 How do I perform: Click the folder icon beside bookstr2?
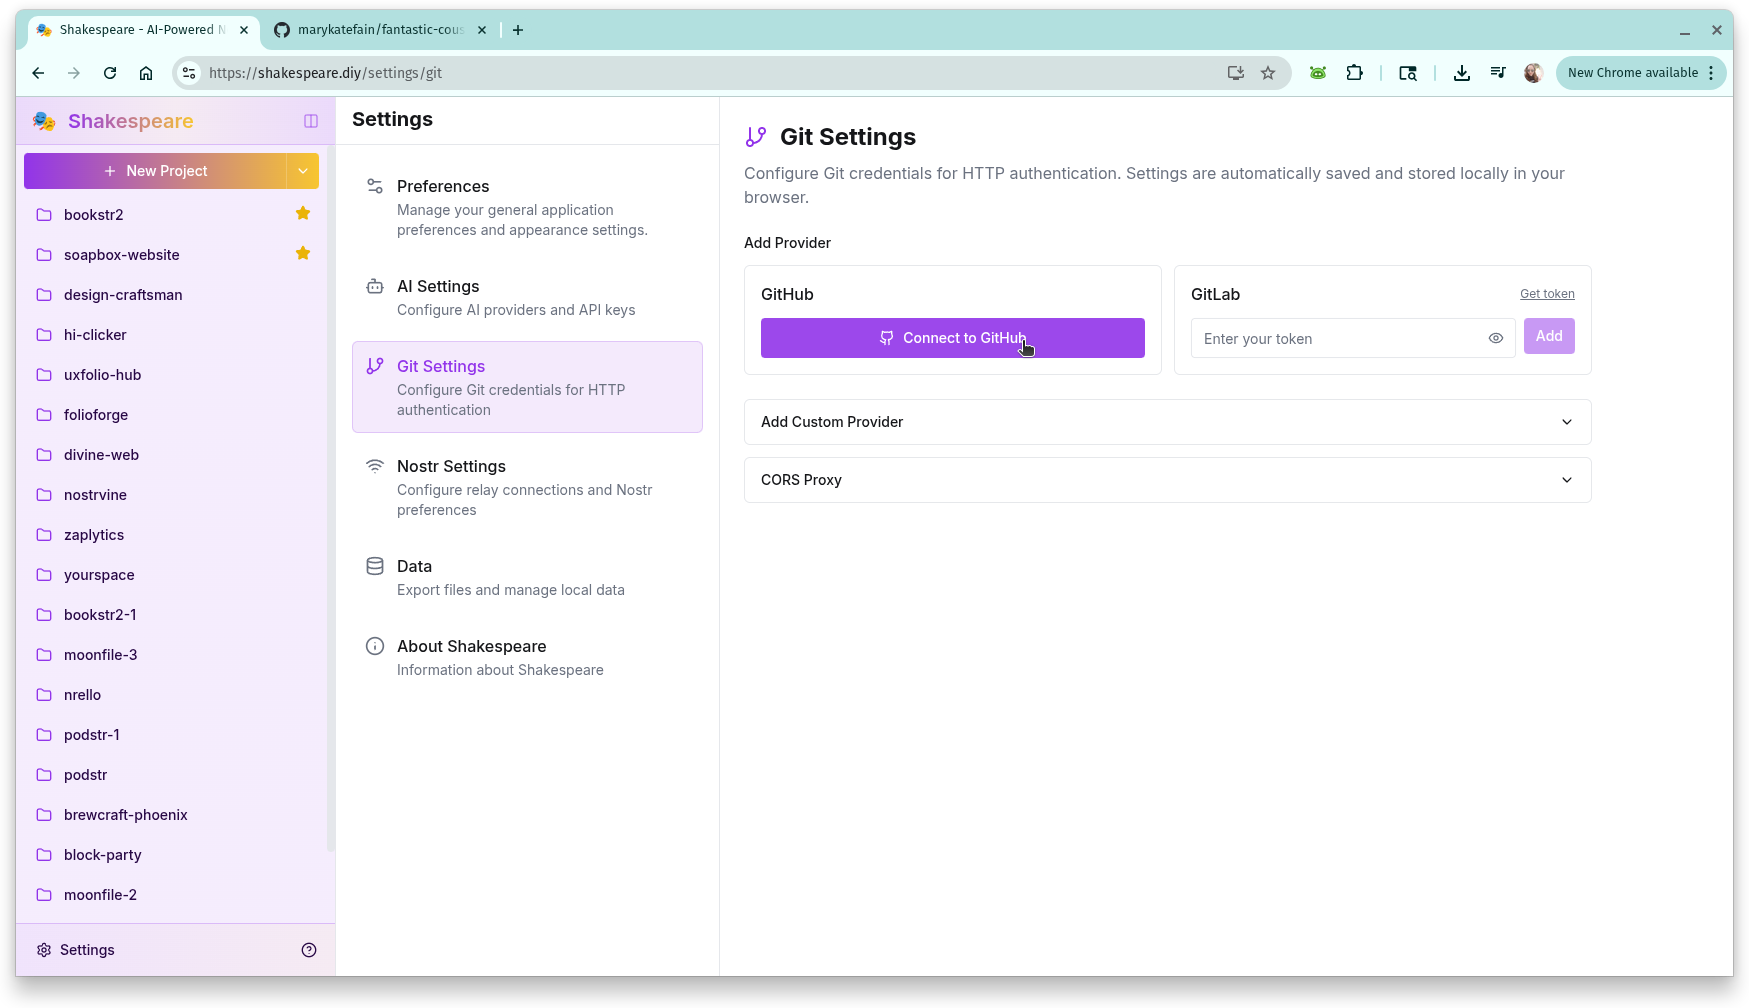[43, 214]
